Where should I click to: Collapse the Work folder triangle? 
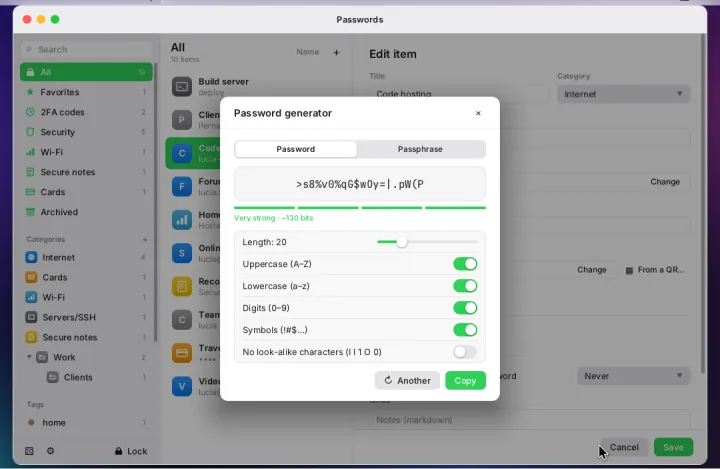pyautogui.click(x=29, y=357)
